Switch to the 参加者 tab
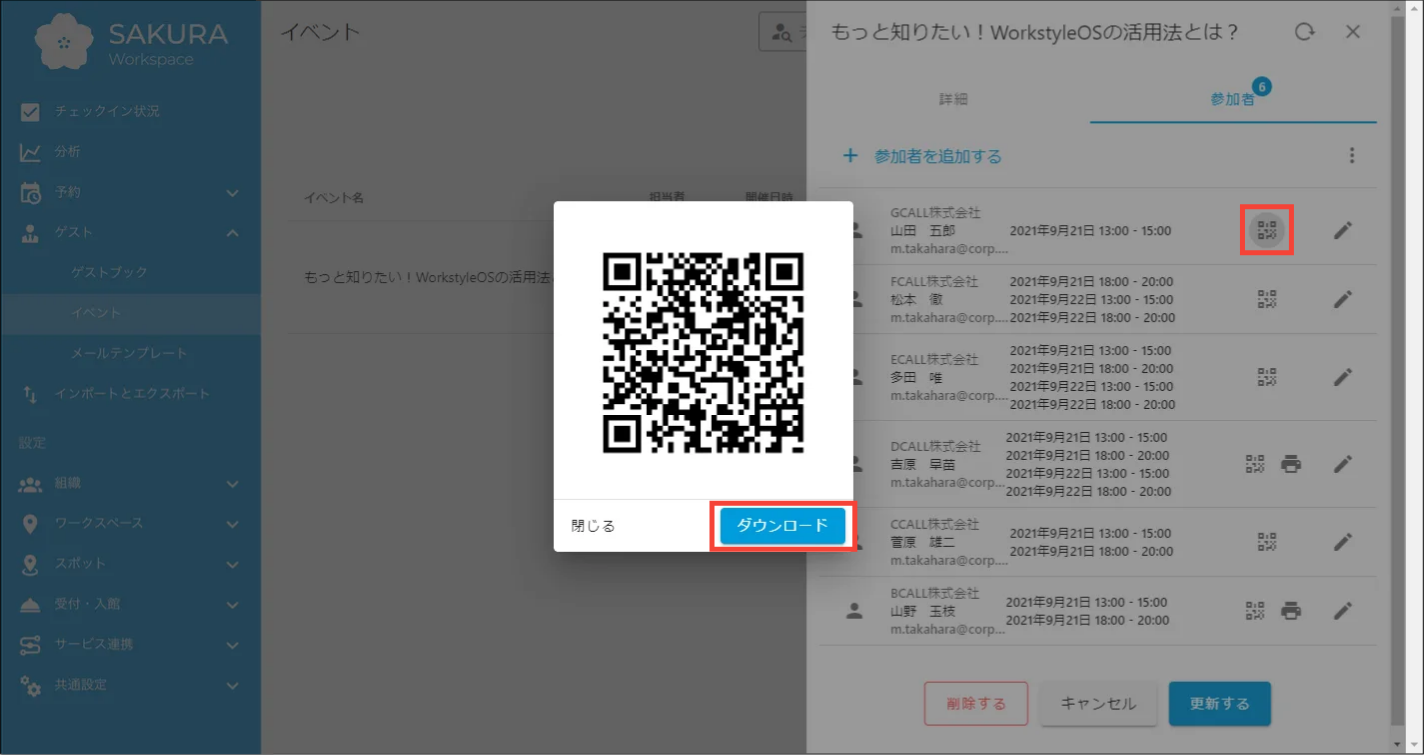Viewport: 1424px width, 755px height. (x=1233, y=100)
